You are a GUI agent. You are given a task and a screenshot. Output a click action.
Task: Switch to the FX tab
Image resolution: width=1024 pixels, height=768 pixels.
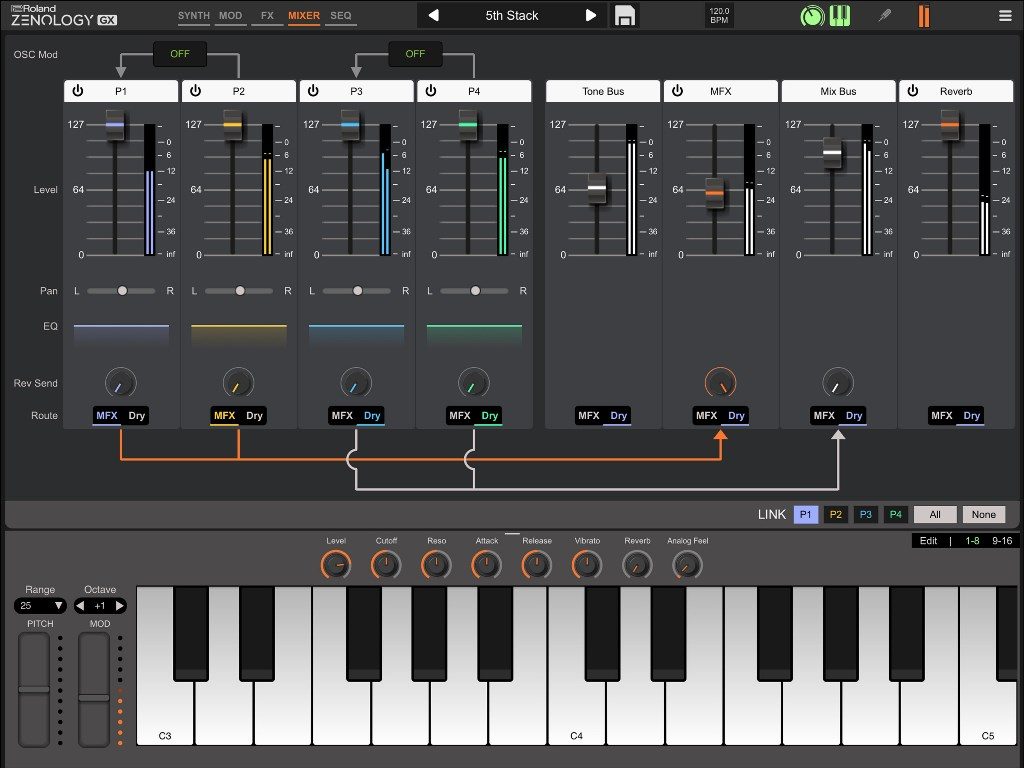coord(267,16)
